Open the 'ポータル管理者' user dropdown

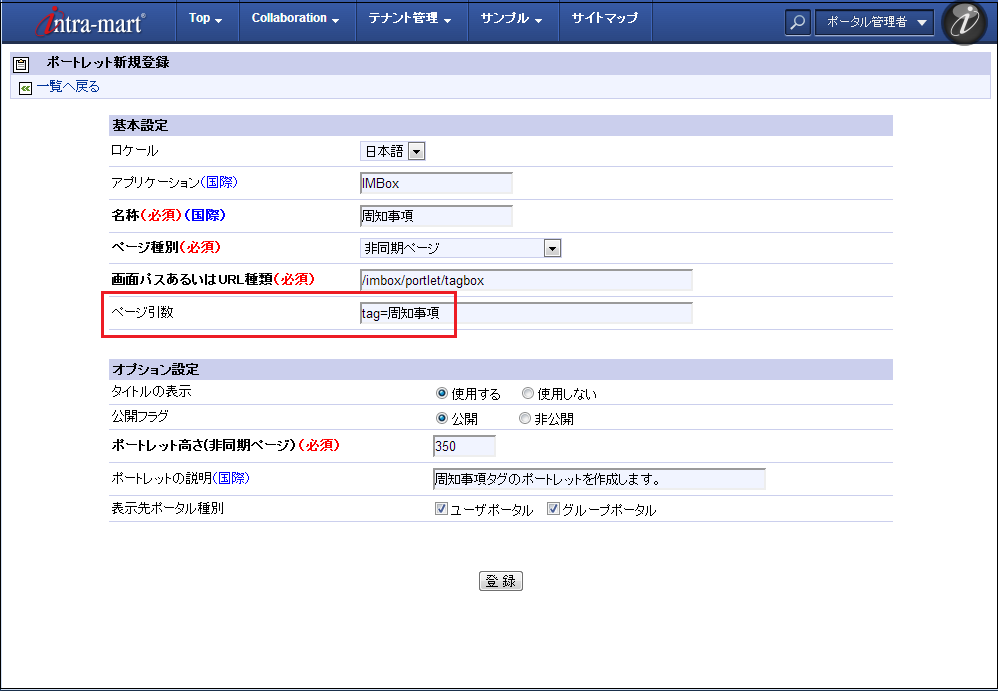tap(874, 22)
